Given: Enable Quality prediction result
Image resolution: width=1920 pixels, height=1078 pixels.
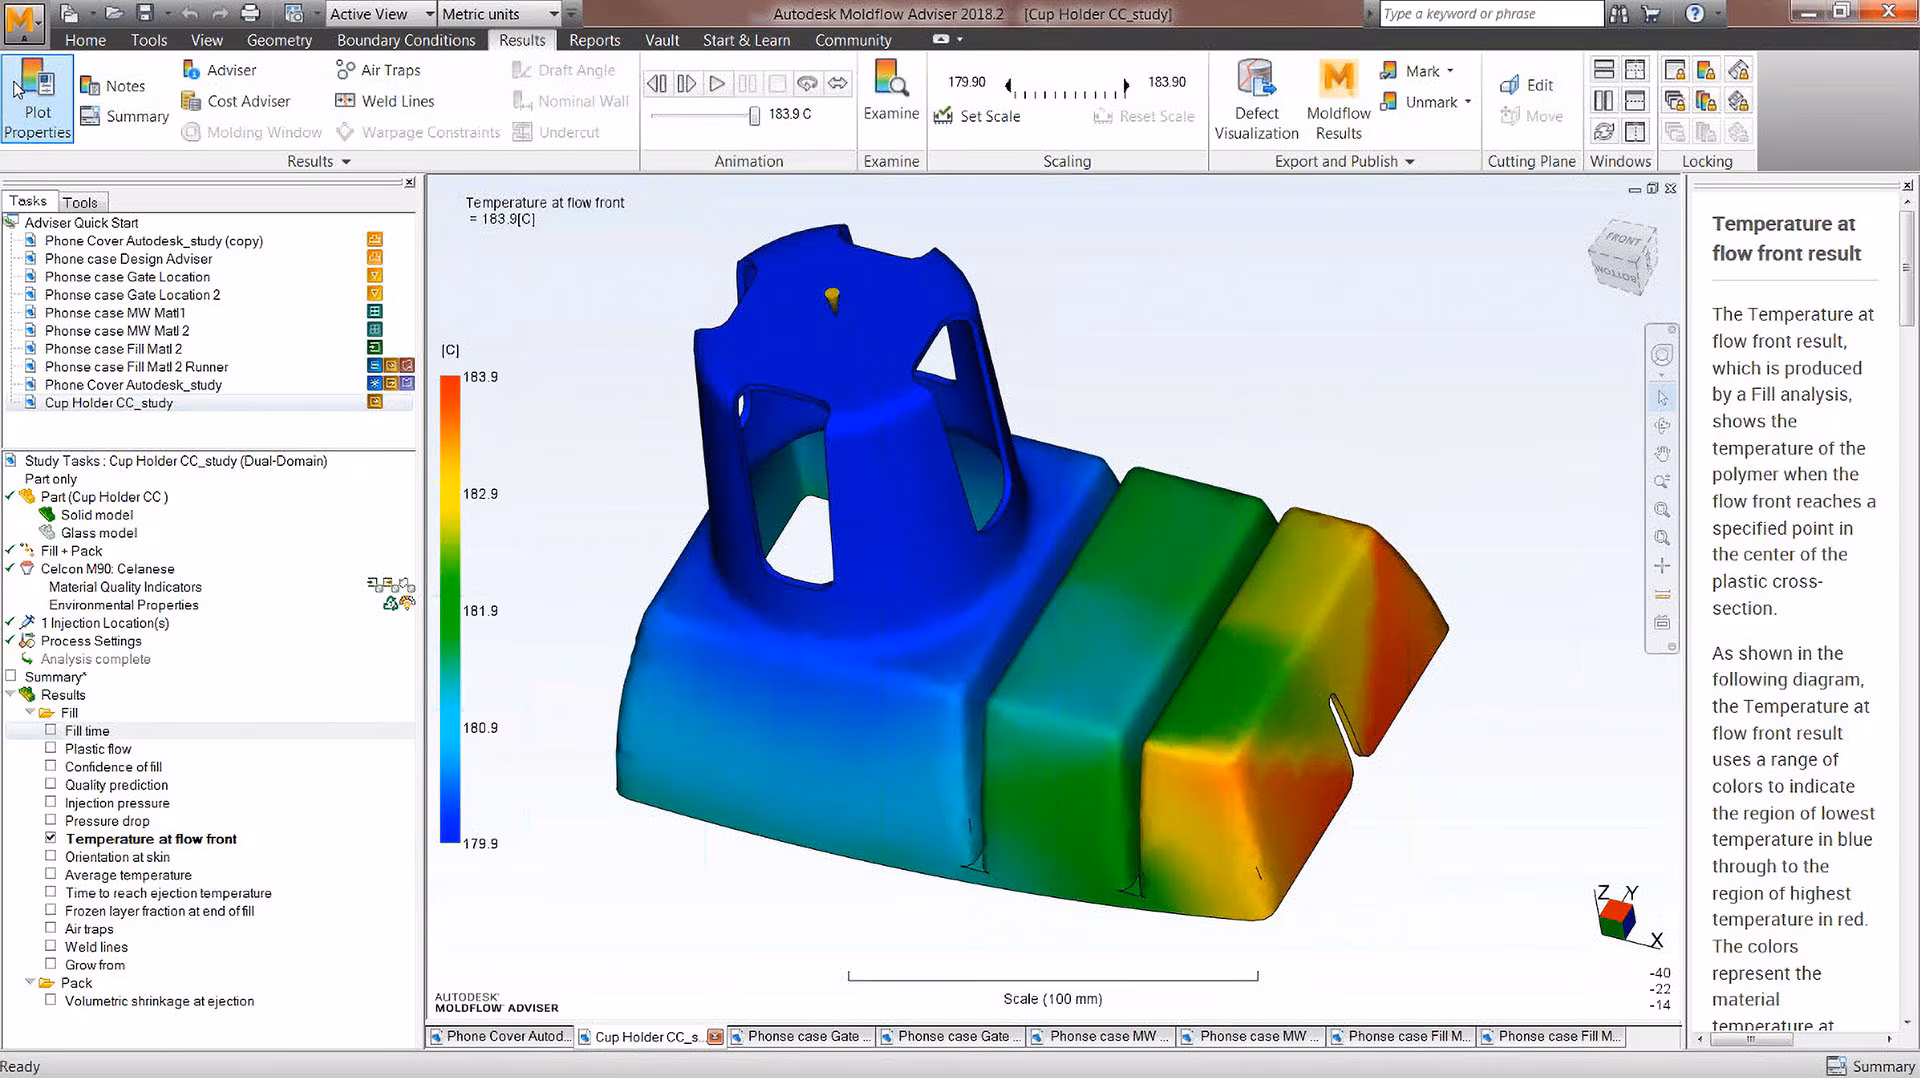Looking at the screenshot, I should click(x=50, y=784).
